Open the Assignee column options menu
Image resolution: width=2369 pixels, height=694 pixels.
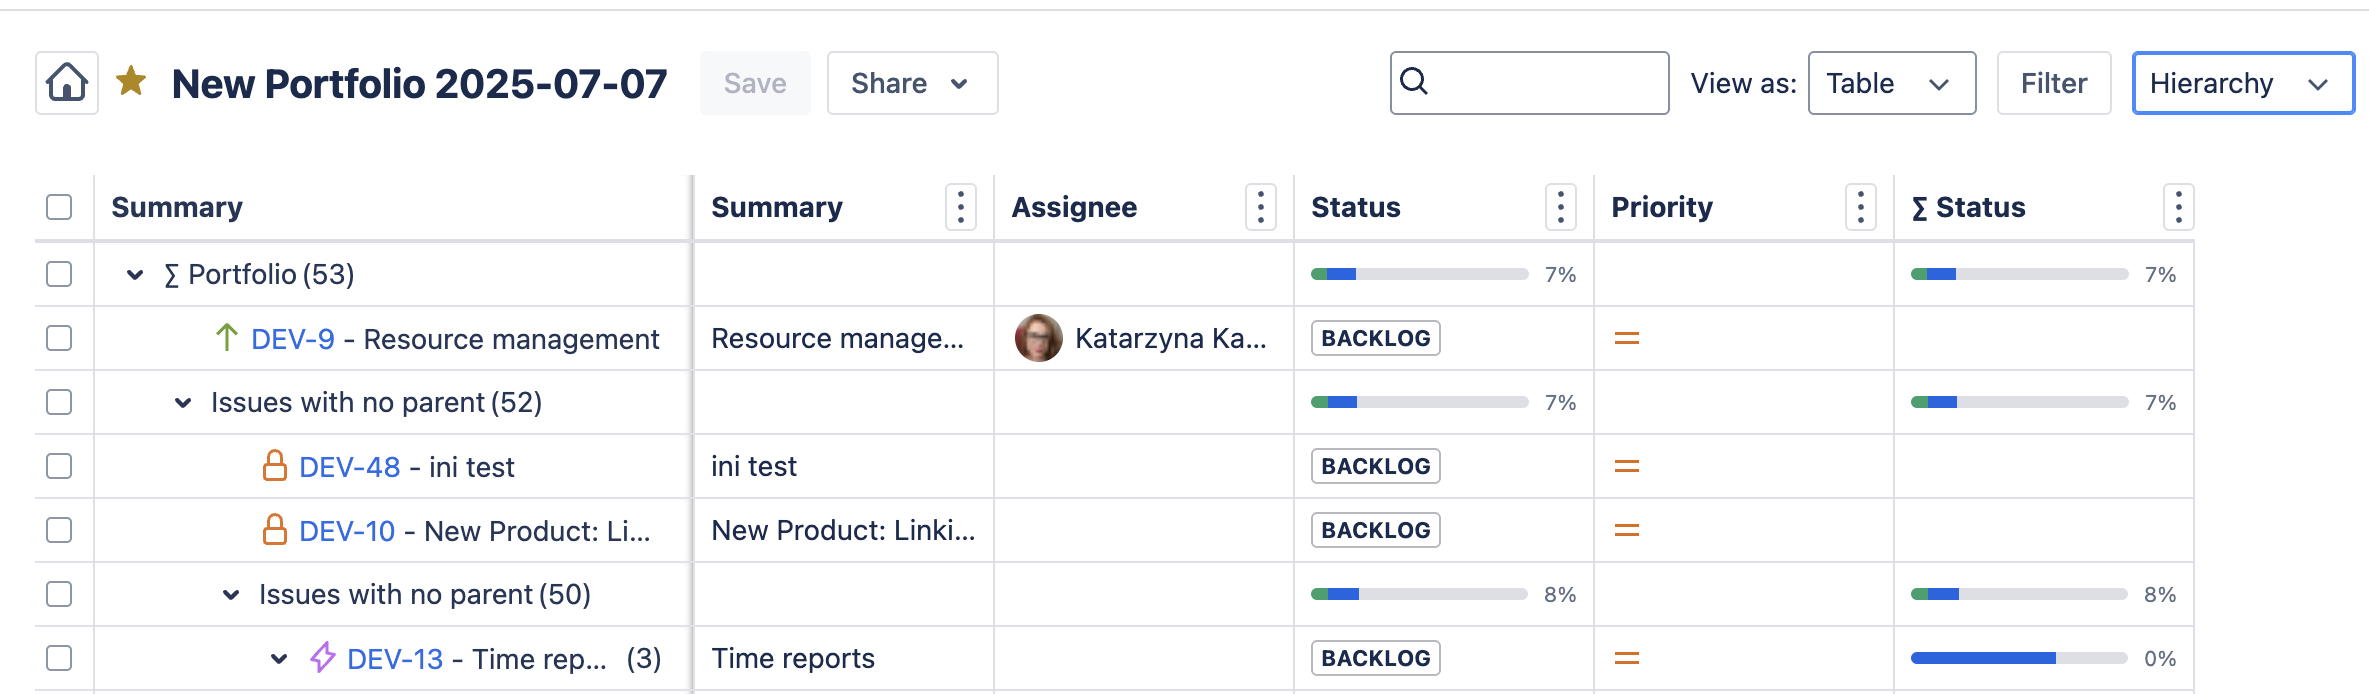point(1260,207)
